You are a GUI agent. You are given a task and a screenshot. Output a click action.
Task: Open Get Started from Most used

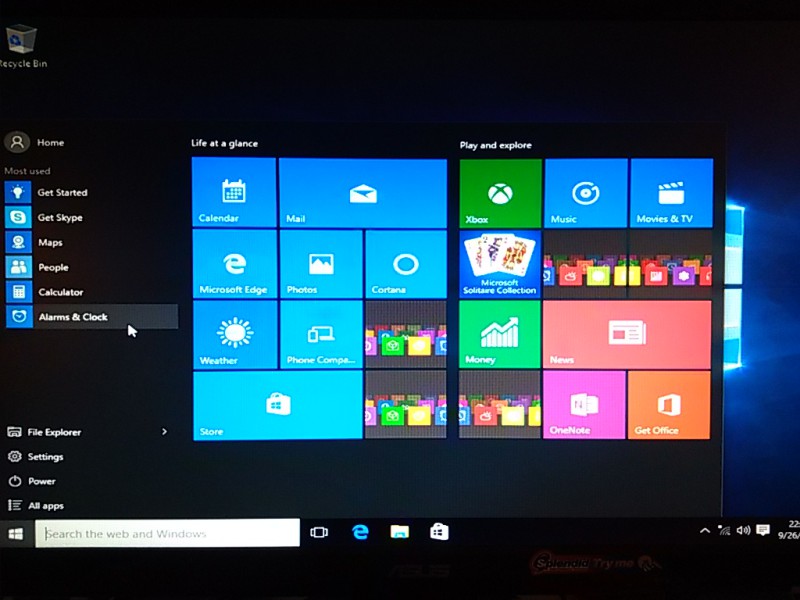coord(91,192)
